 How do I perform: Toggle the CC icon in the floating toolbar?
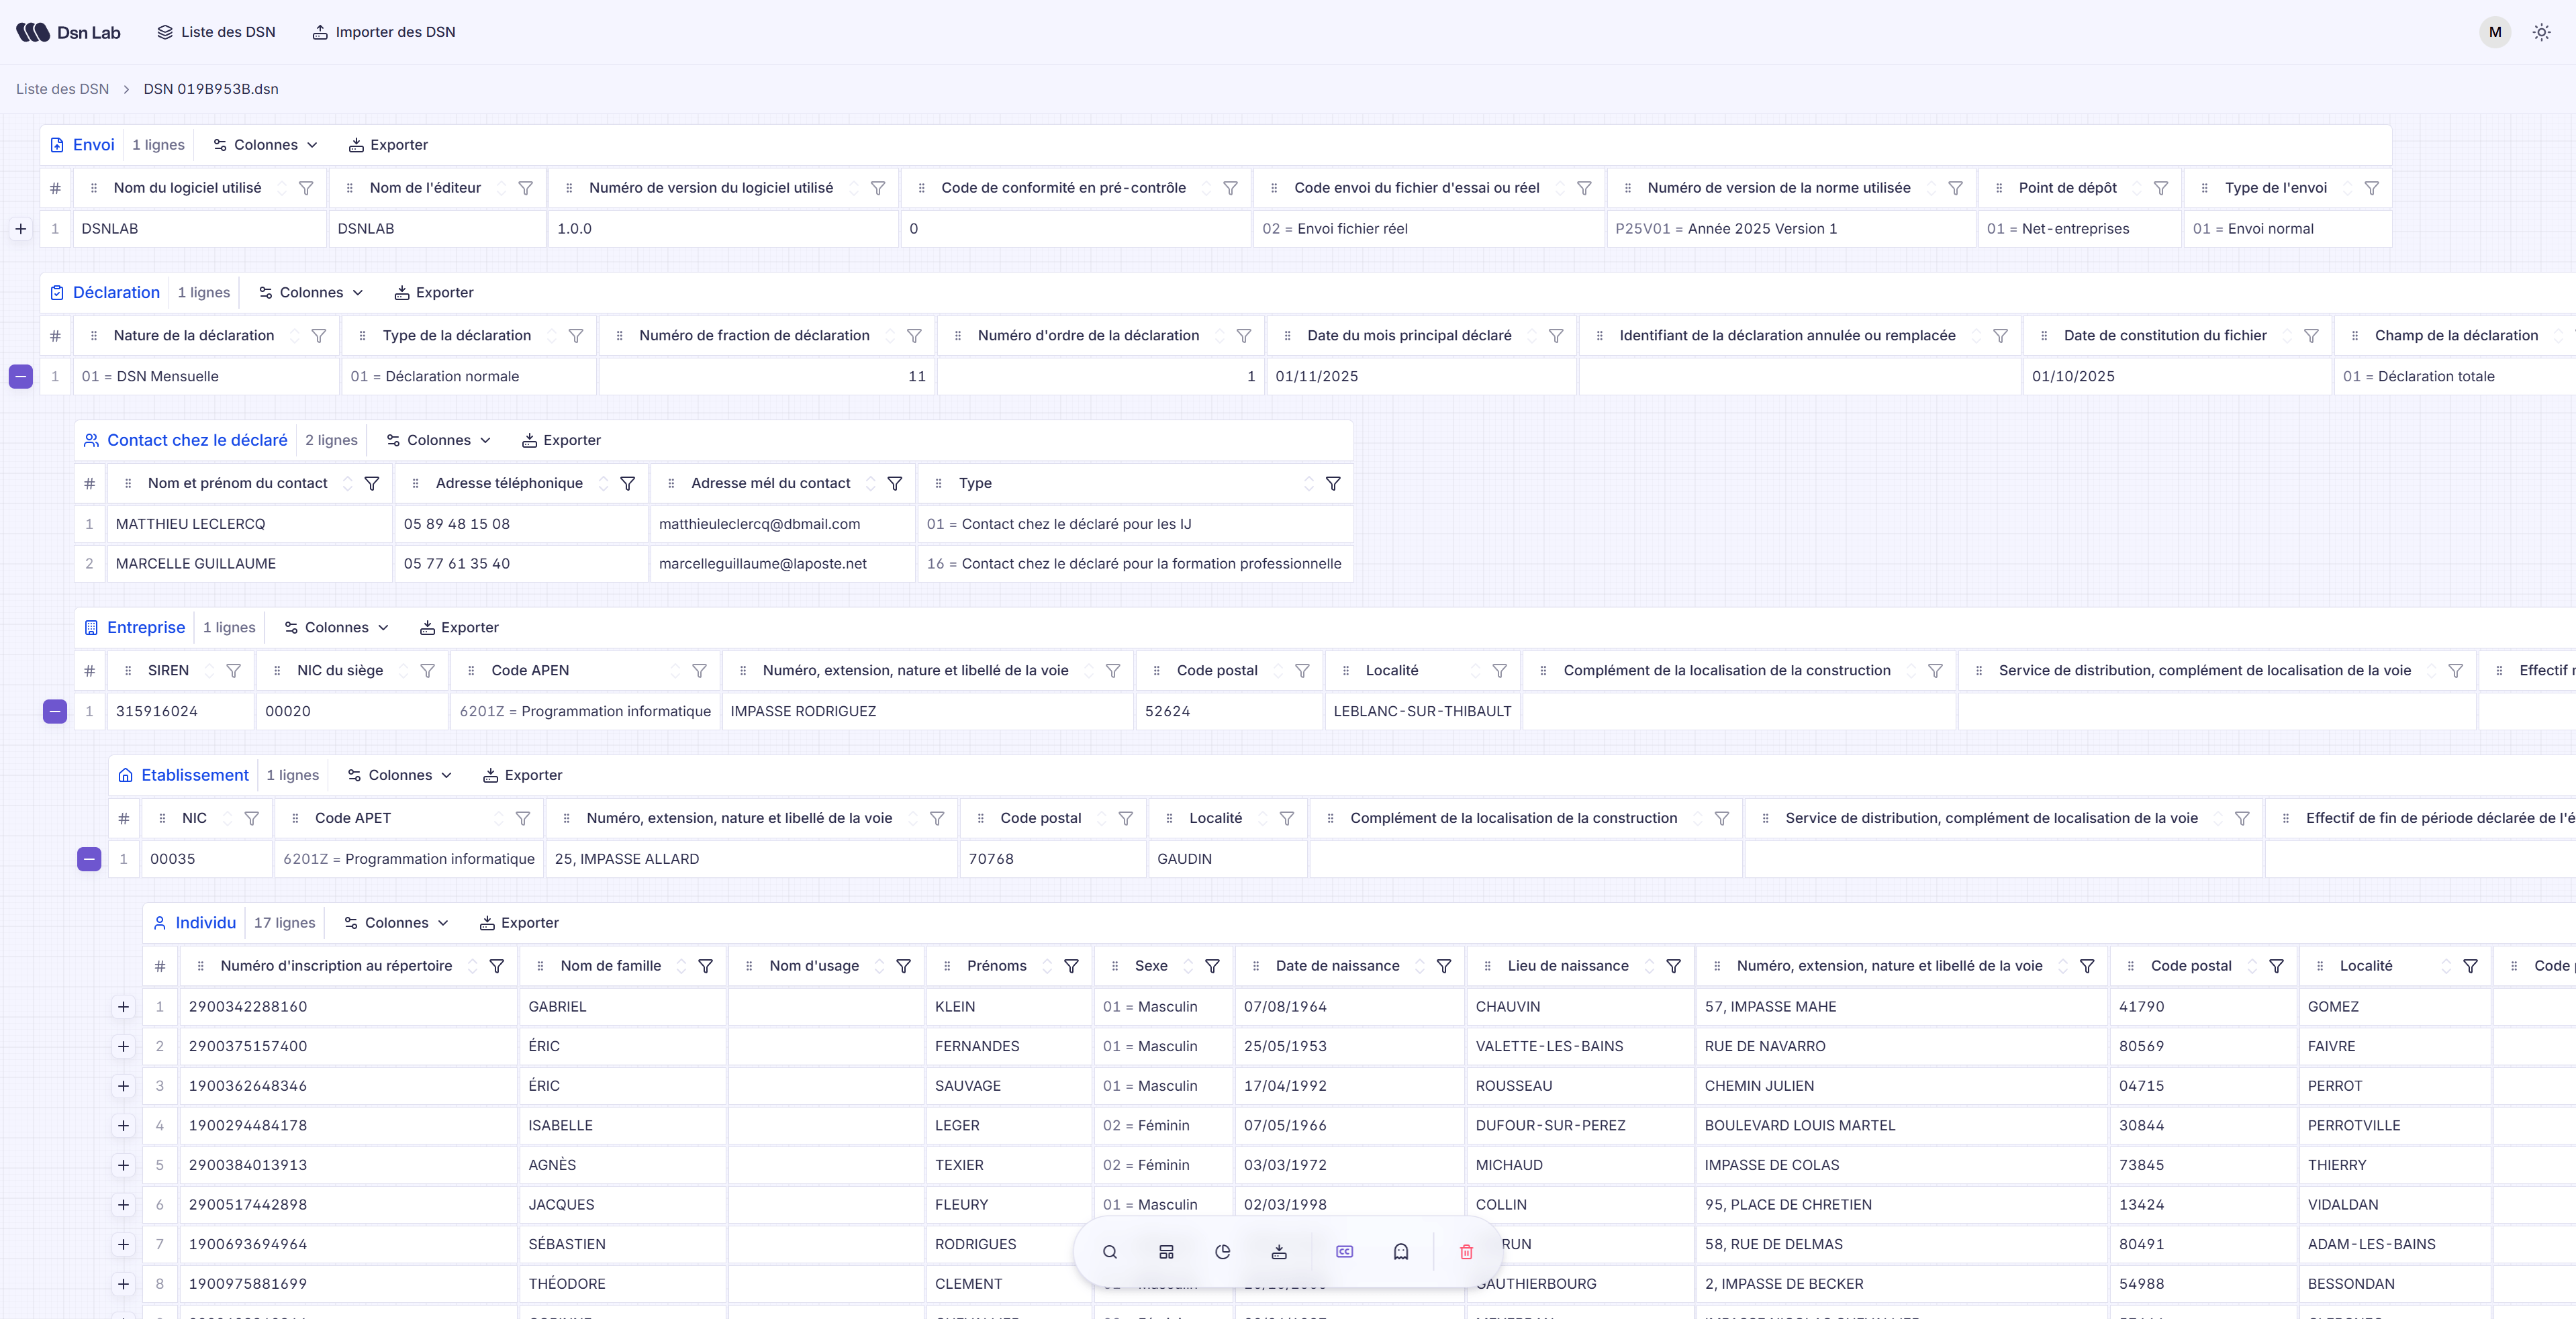point(1344,1251)
